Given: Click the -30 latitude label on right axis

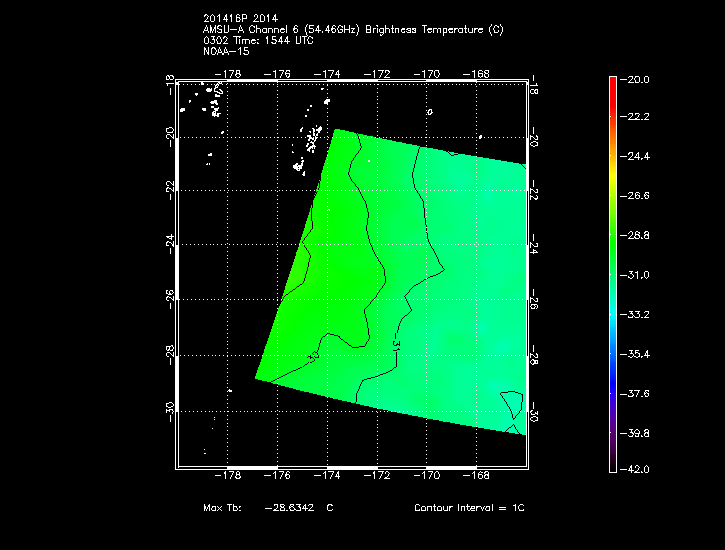Looking at the screenshot, I should pos(534,411).
